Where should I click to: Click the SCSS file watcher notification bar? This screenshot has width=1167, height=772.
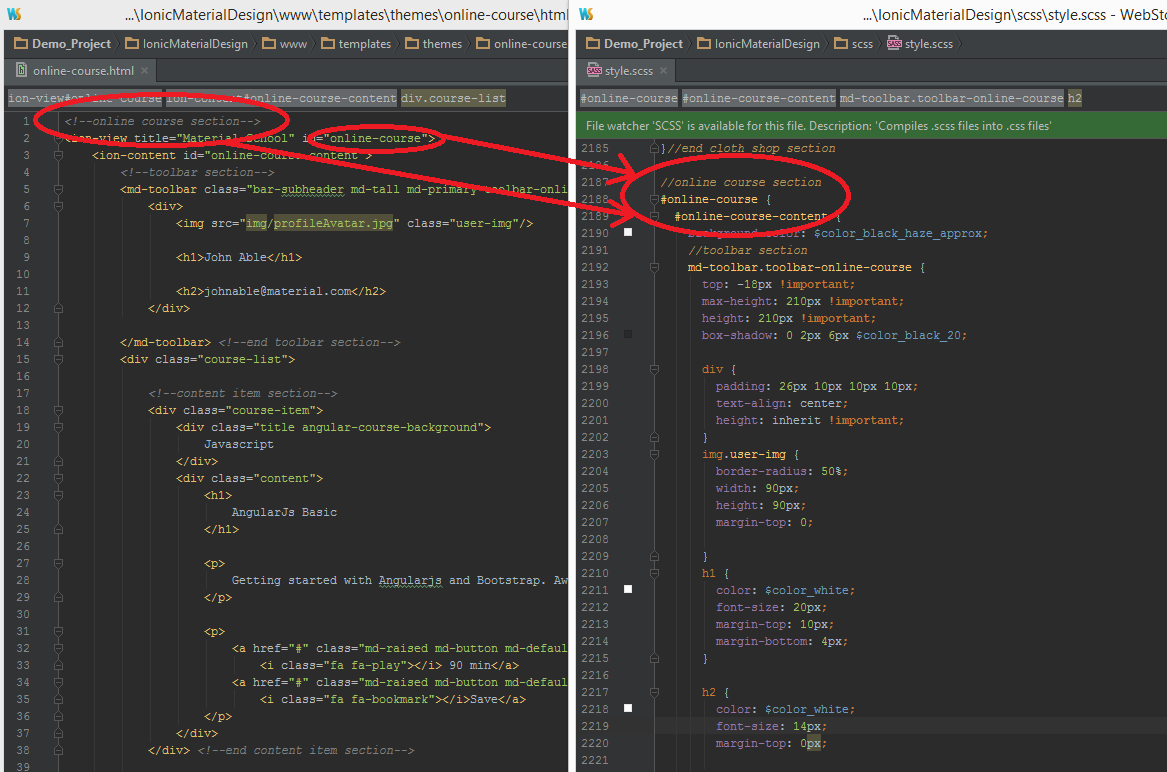tap(818, 126)
